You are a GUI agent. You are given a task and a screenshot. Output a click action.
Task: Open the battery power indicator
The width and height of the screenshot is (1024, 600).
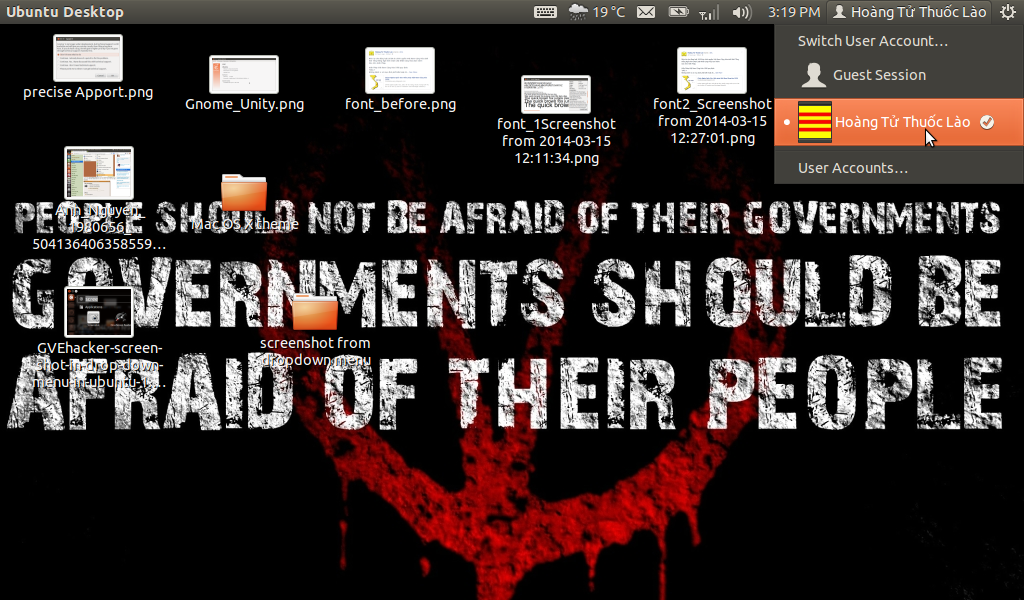coord(679,12)
